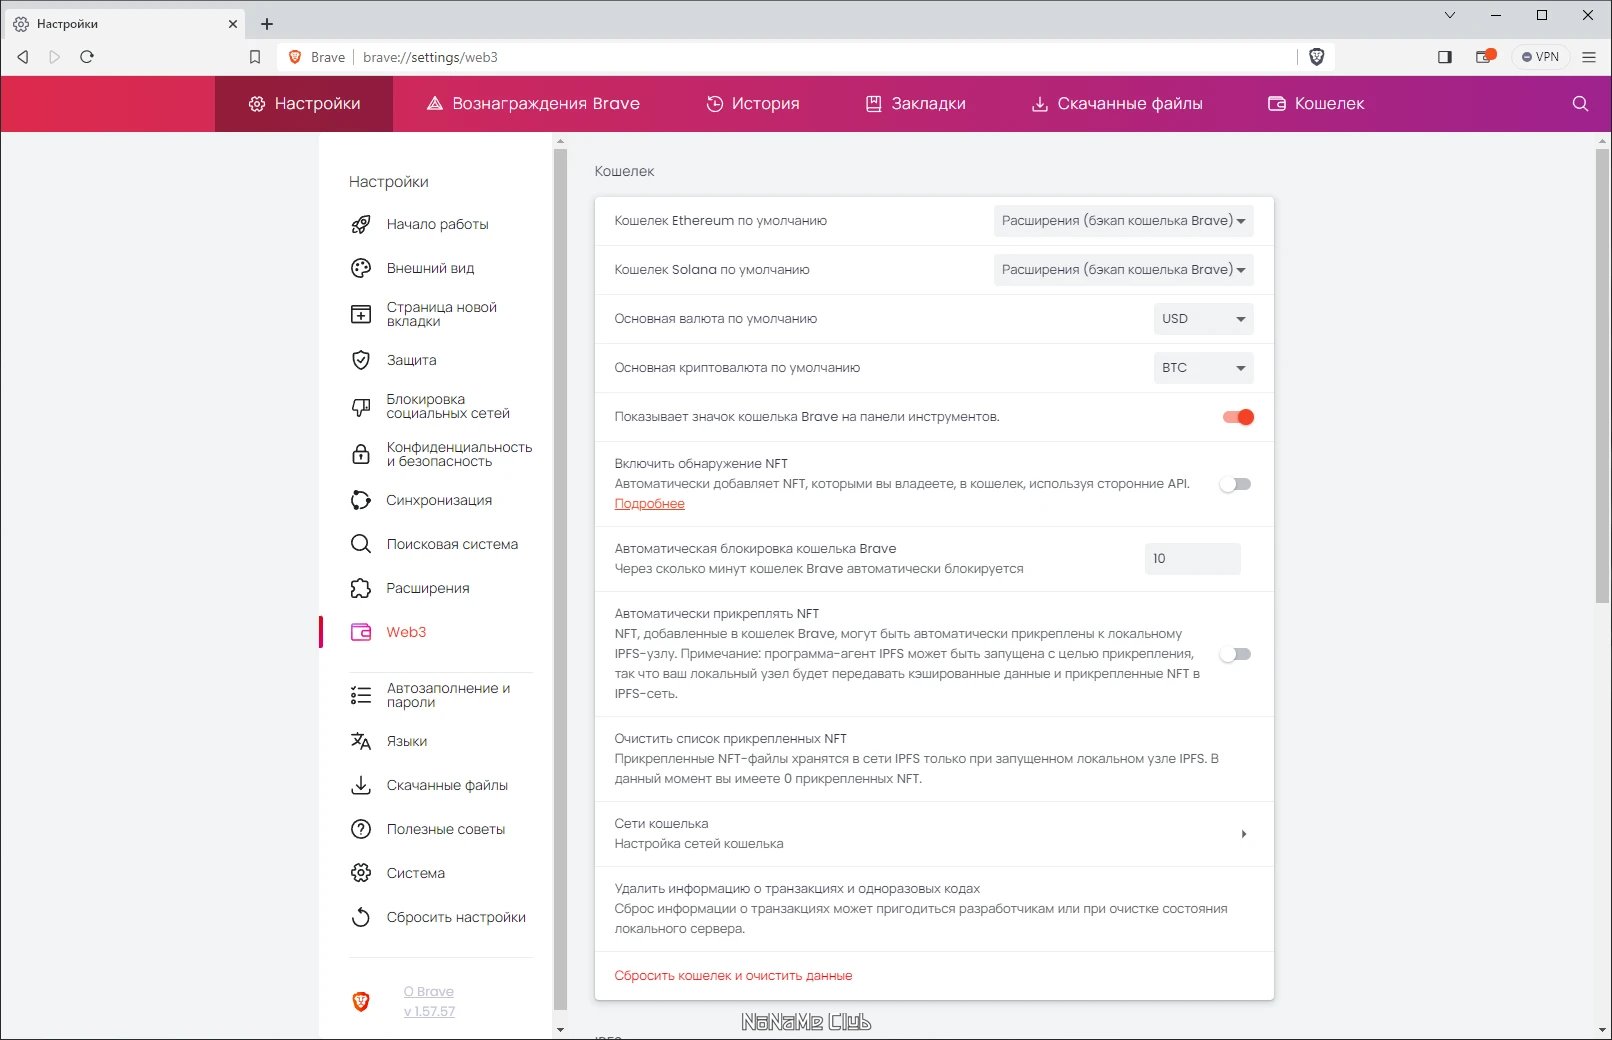Open the BTC default cryptocurrency dropdown

[1203, 368]
